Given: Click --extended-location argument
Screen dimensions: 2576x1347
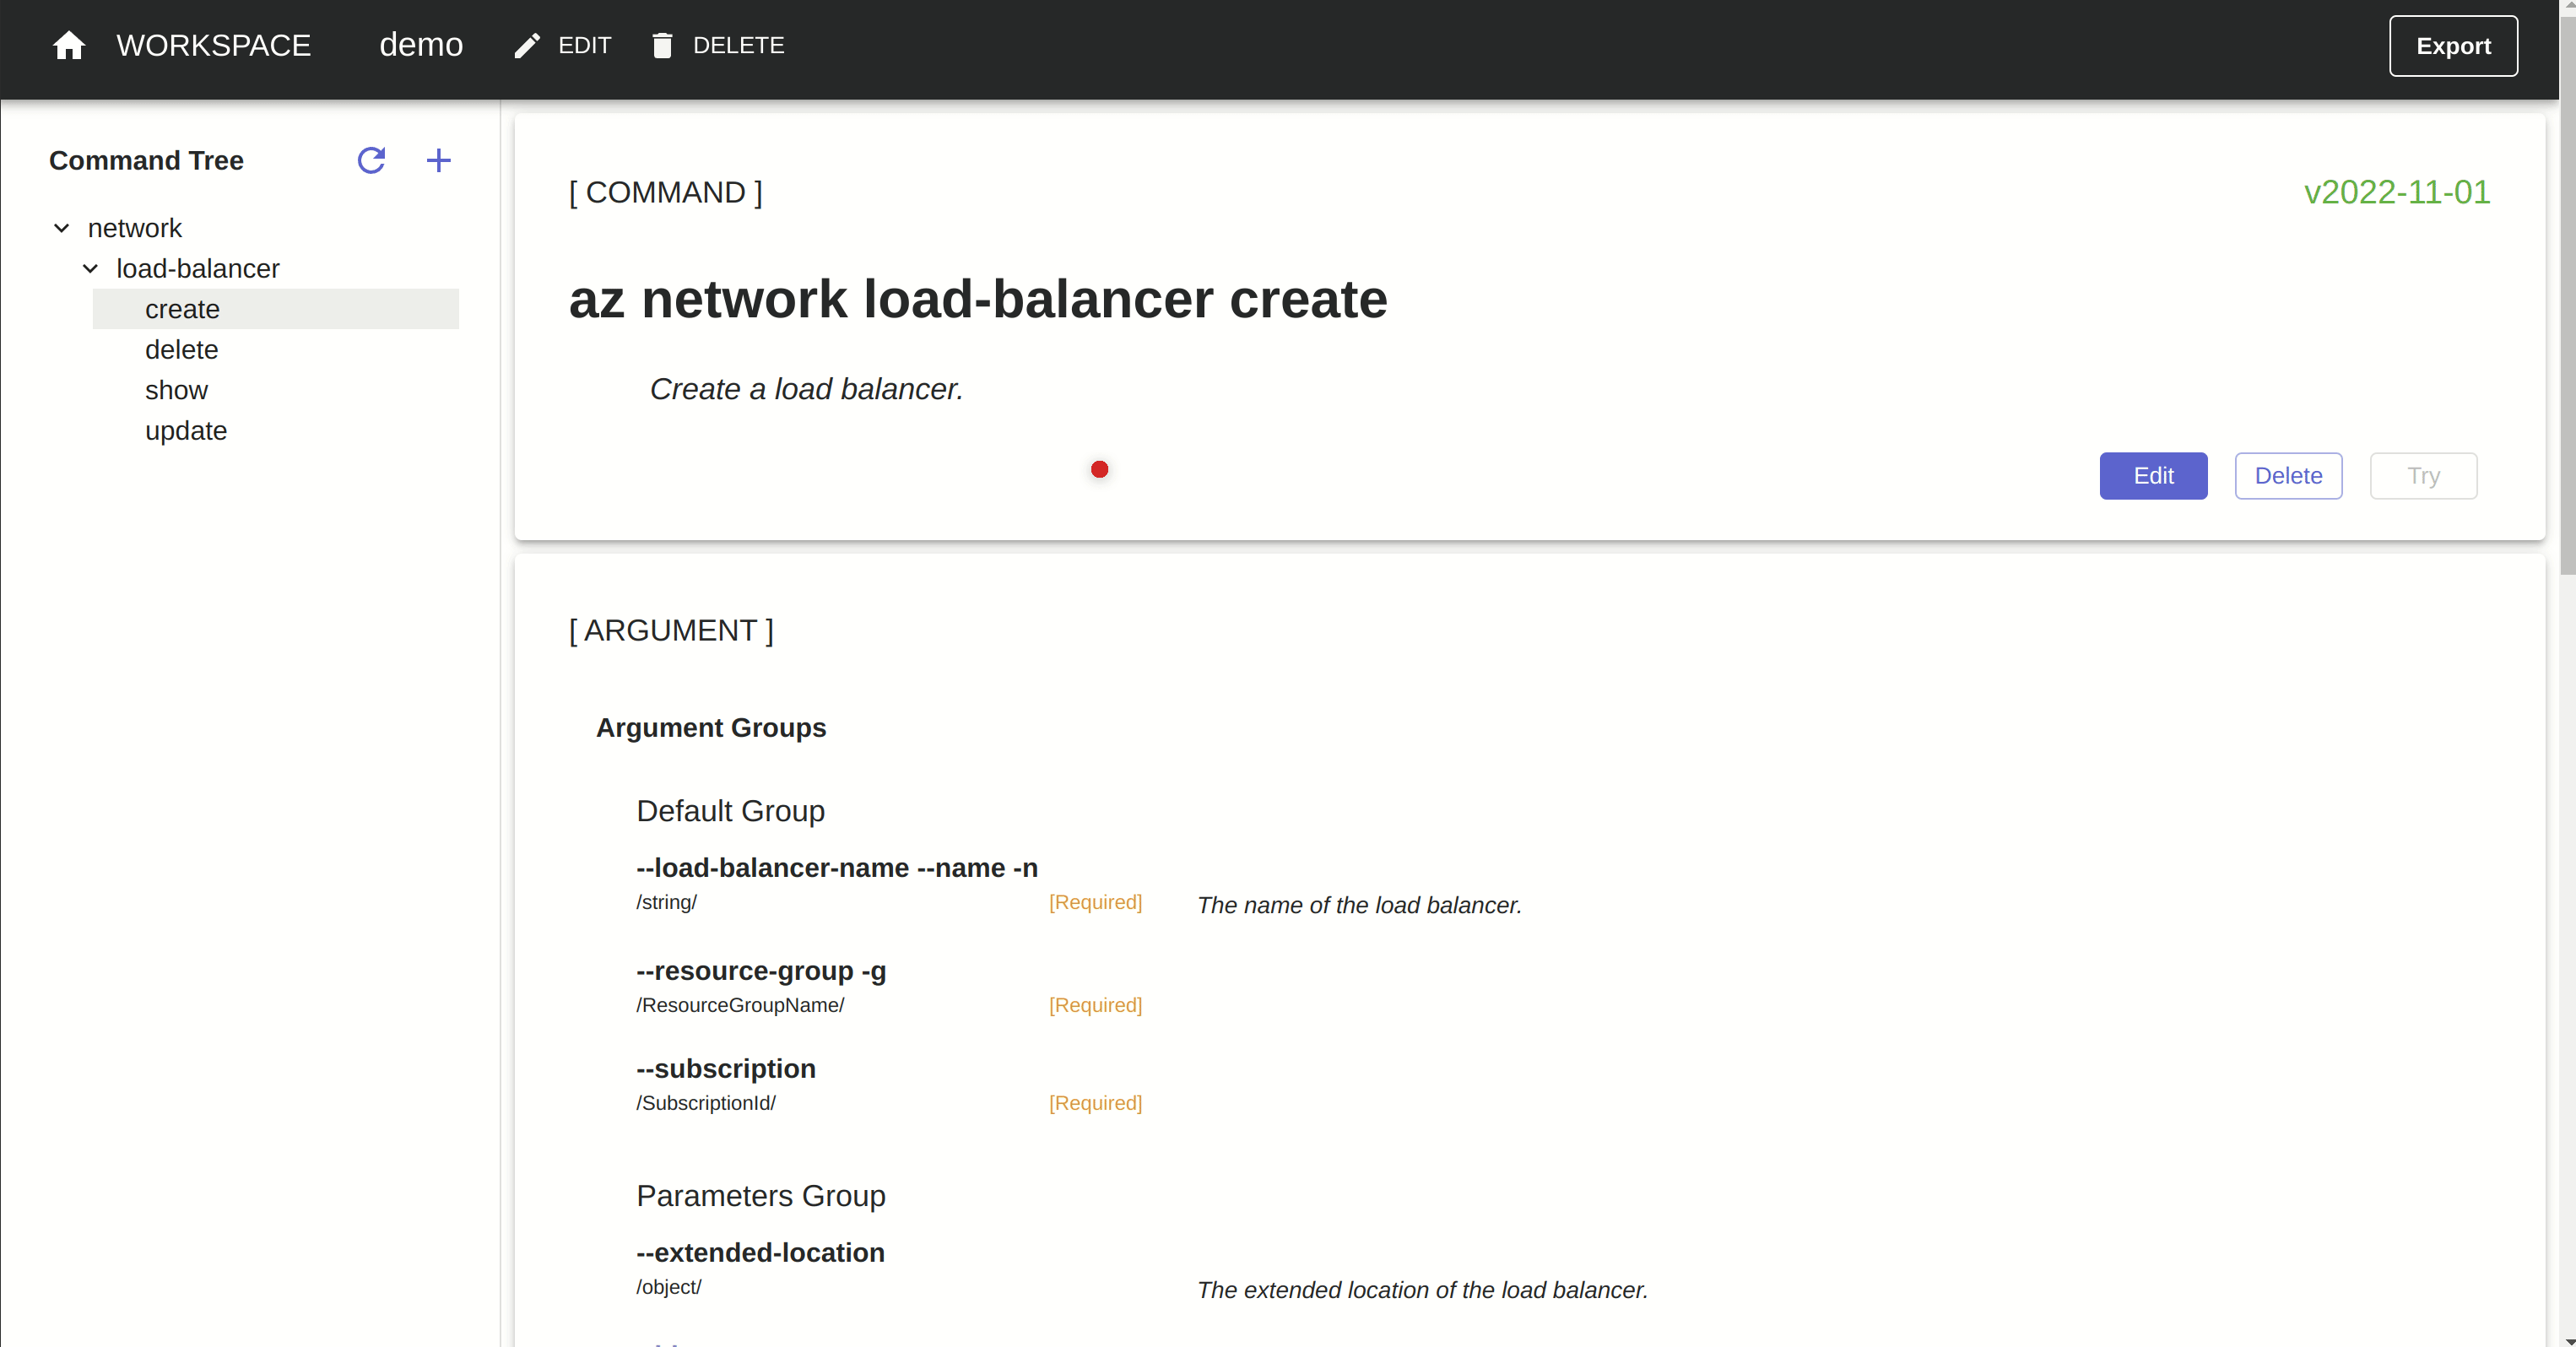Looking at the screenshot, I should [760, 1253].
